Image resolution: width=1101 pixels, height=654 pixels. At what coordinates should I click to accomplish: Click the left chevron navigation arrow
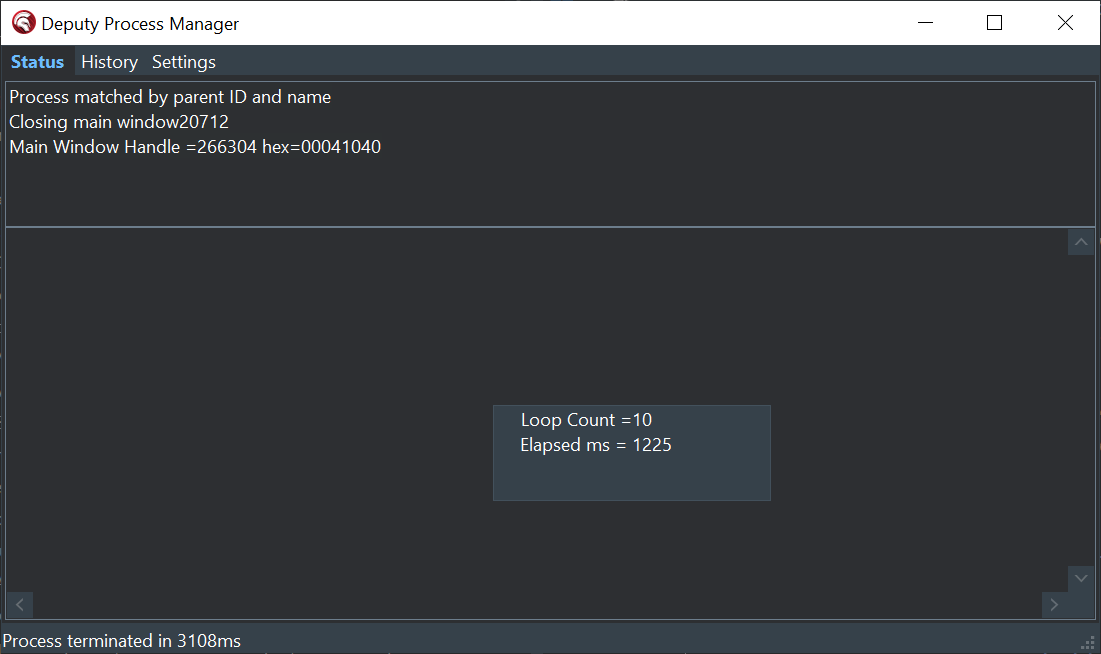[18, 604]
